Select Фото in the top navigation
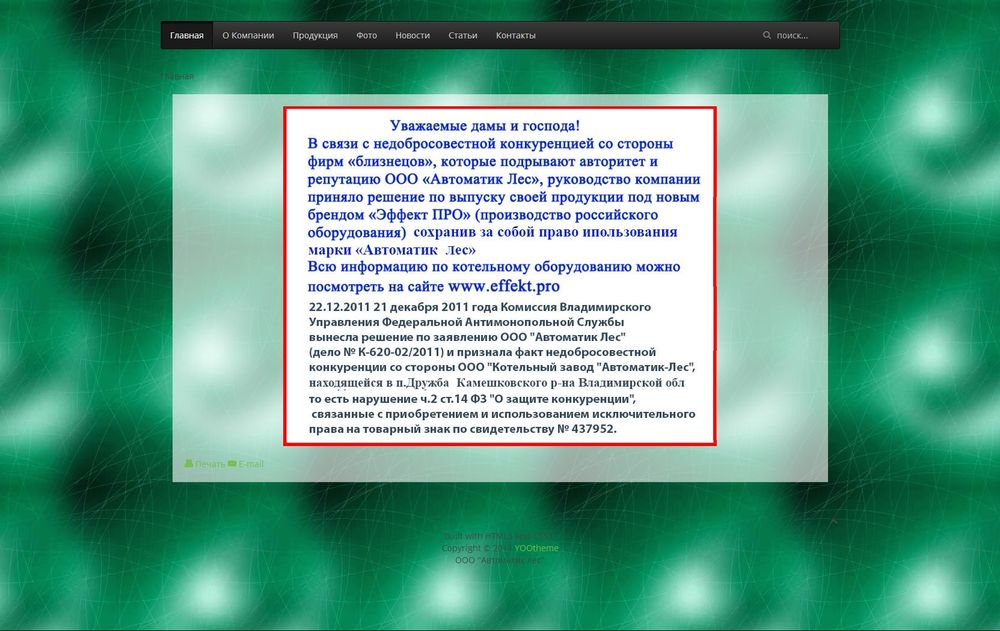Image resolution: width=1000 pixels, height=631 pixels. 367,36
